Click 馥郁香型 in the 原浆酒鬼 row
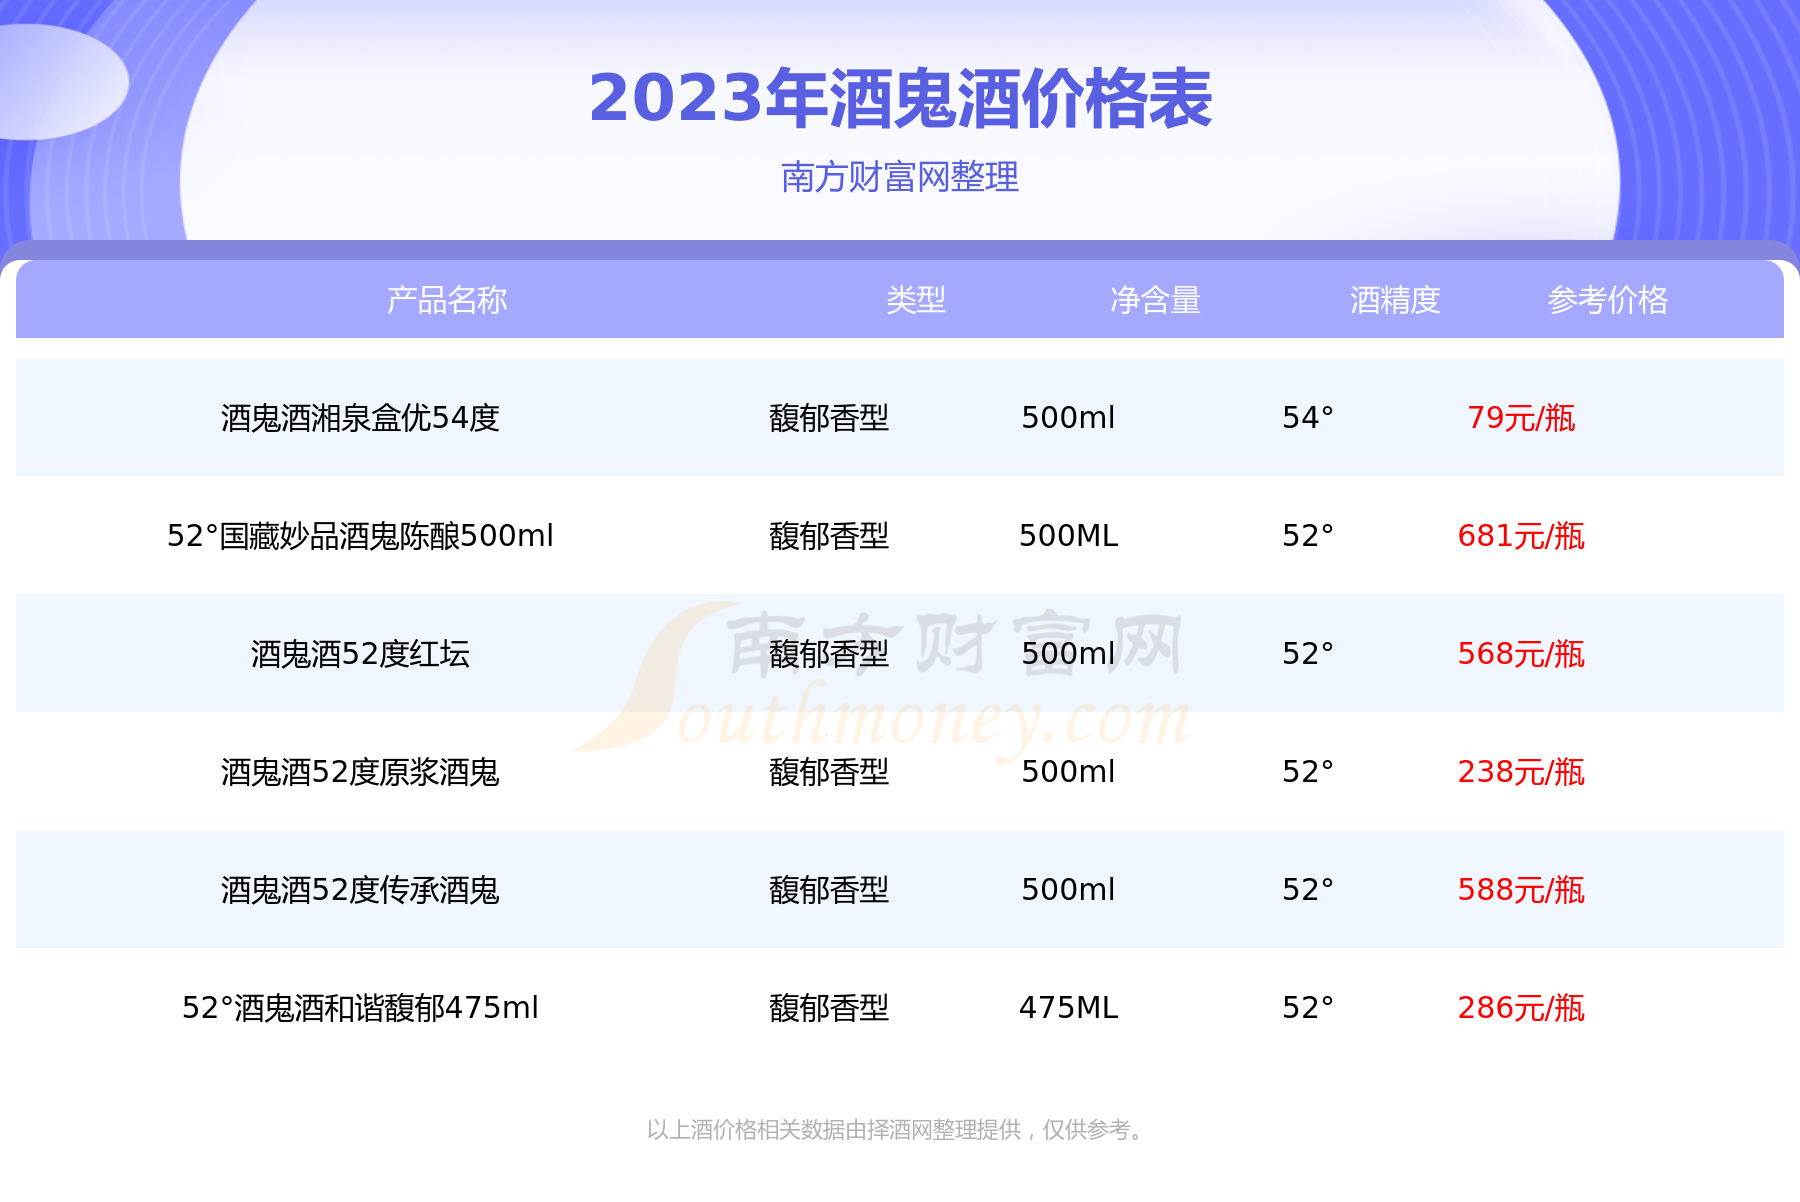 (829, 772)
